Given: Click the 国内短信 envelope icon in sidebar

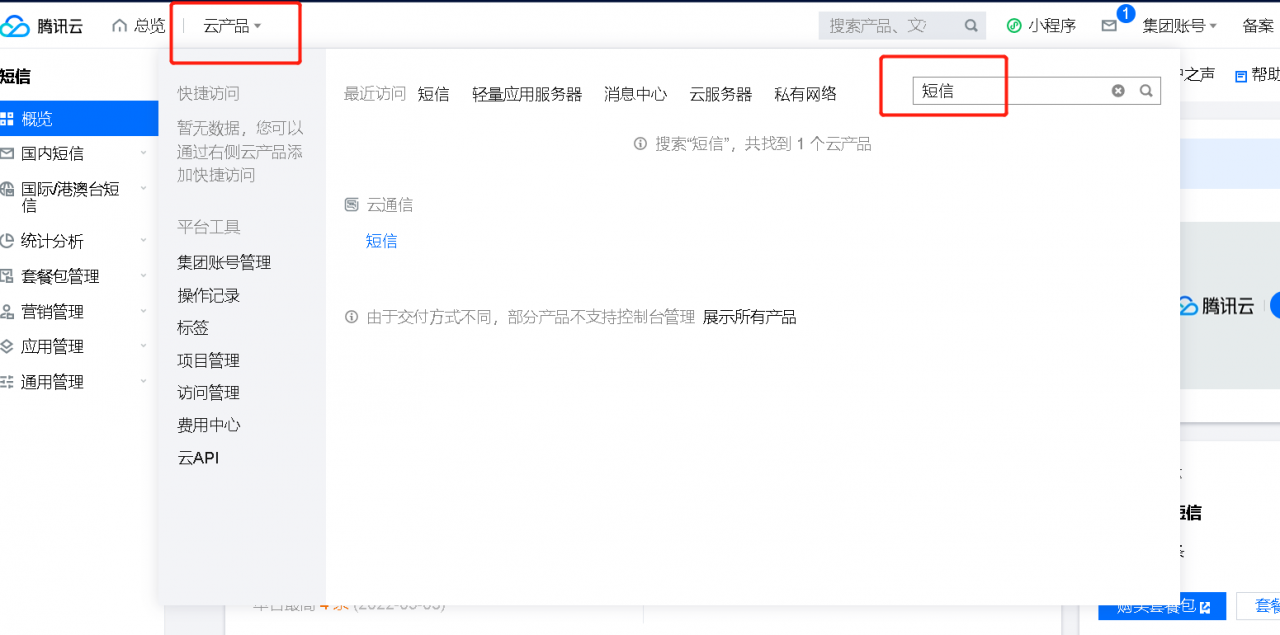Looking at the screenshot, I should 10,154.
